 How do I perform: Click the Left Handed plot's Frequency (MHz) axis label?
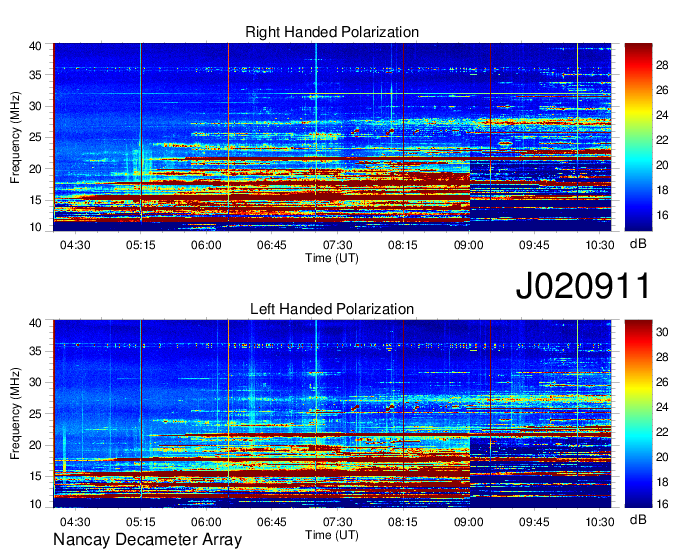[15, 414]
